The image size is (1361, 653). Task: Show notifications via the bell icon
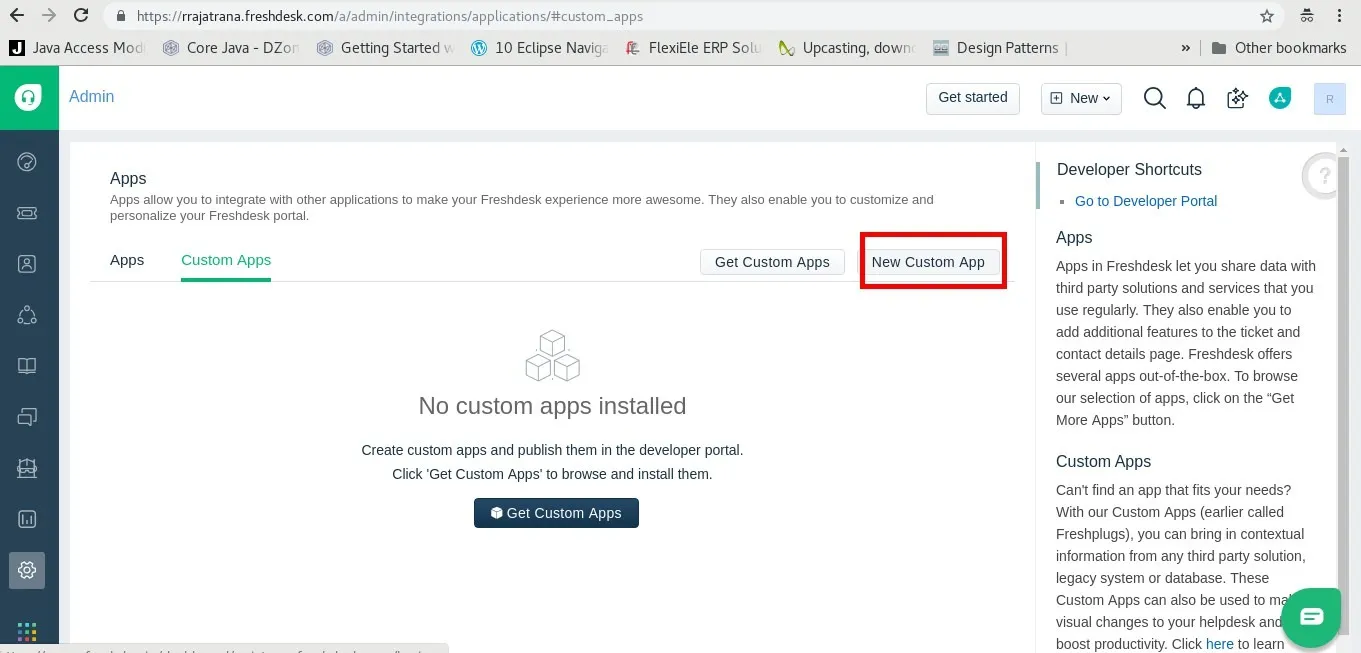tap(1196, 98)
